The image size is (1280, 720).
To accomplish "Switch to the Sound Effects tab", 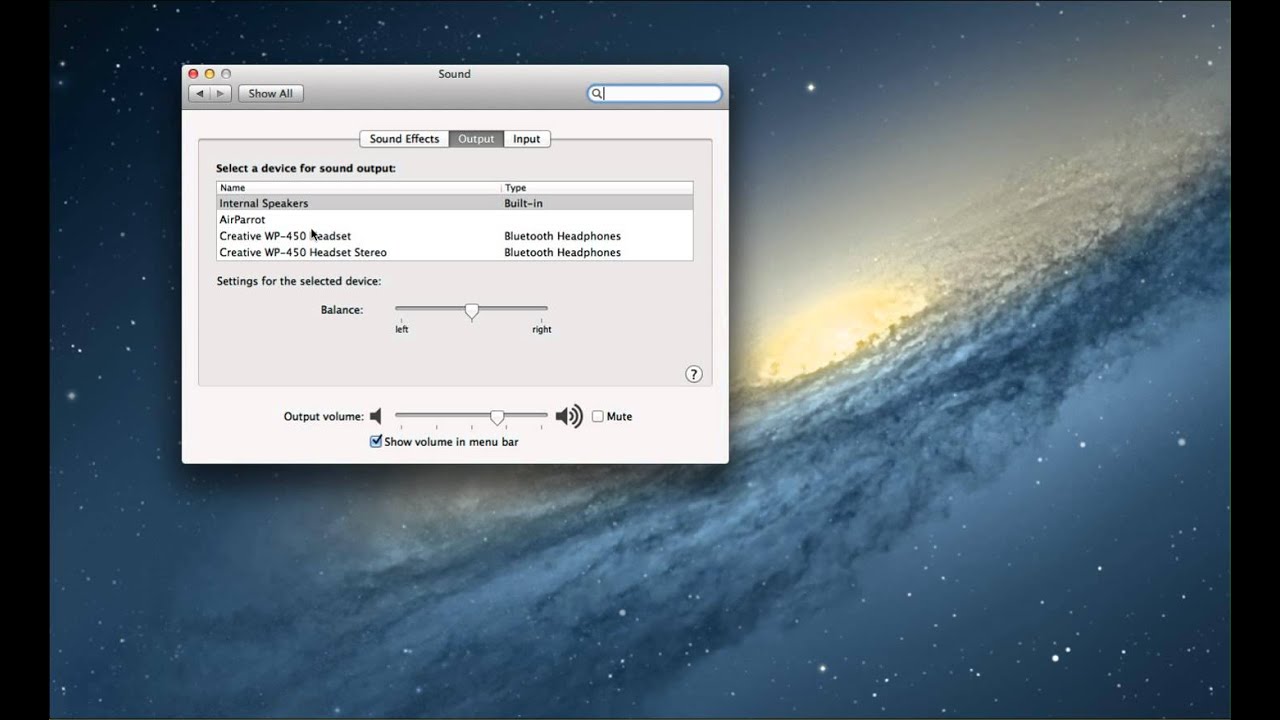I will 404,139.
